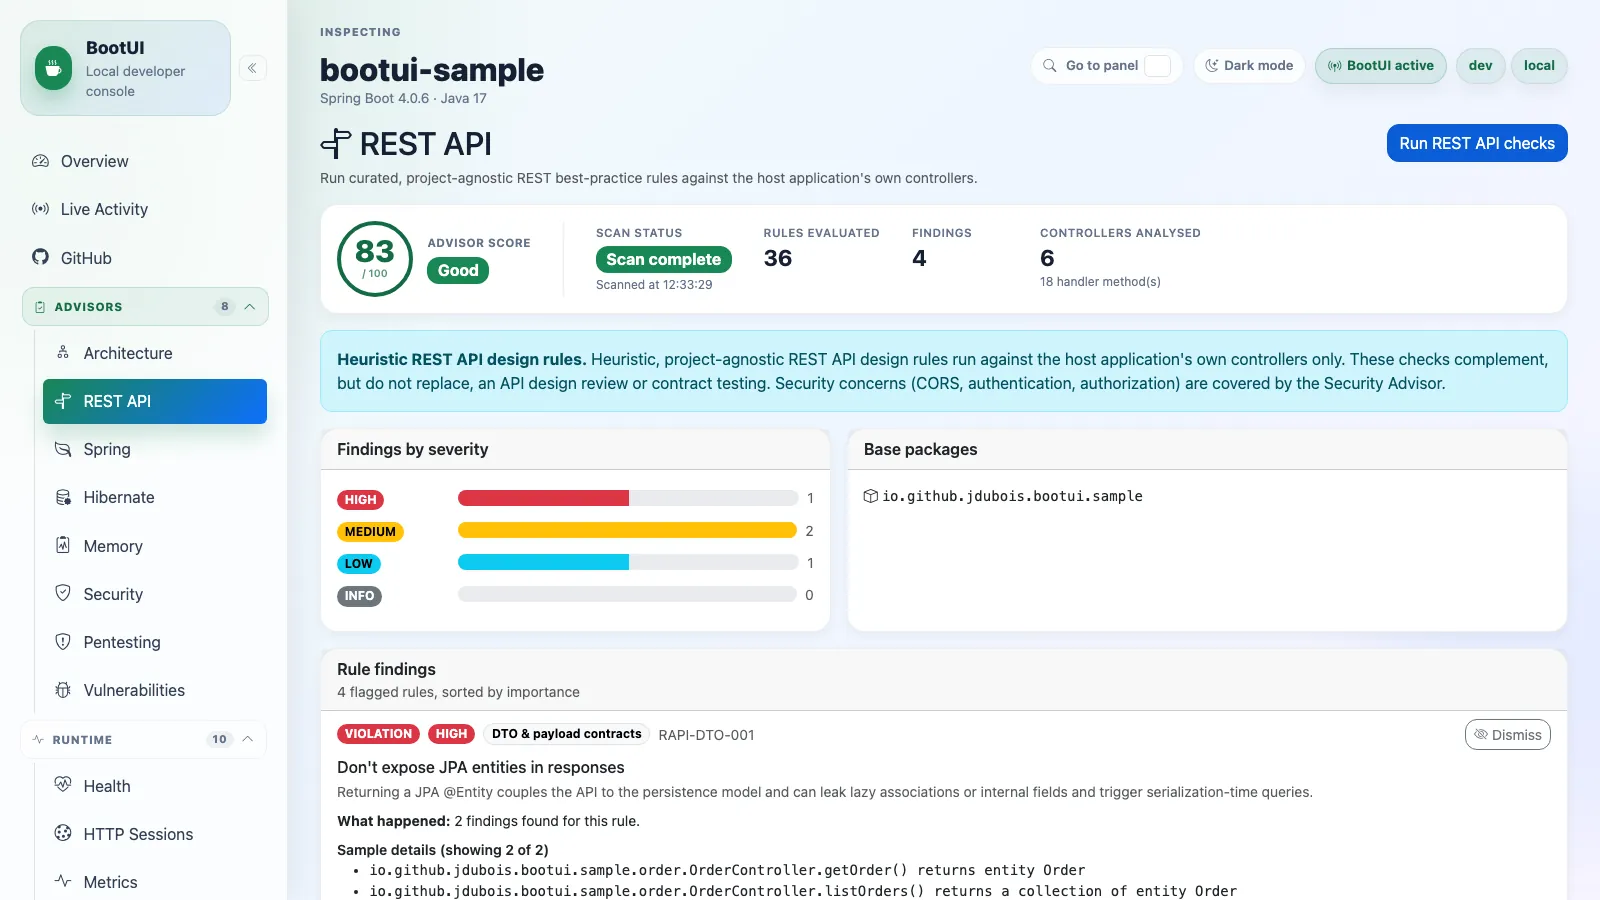Open the Hibernate advisor
1600x900 pixels.
coord(155,497)
